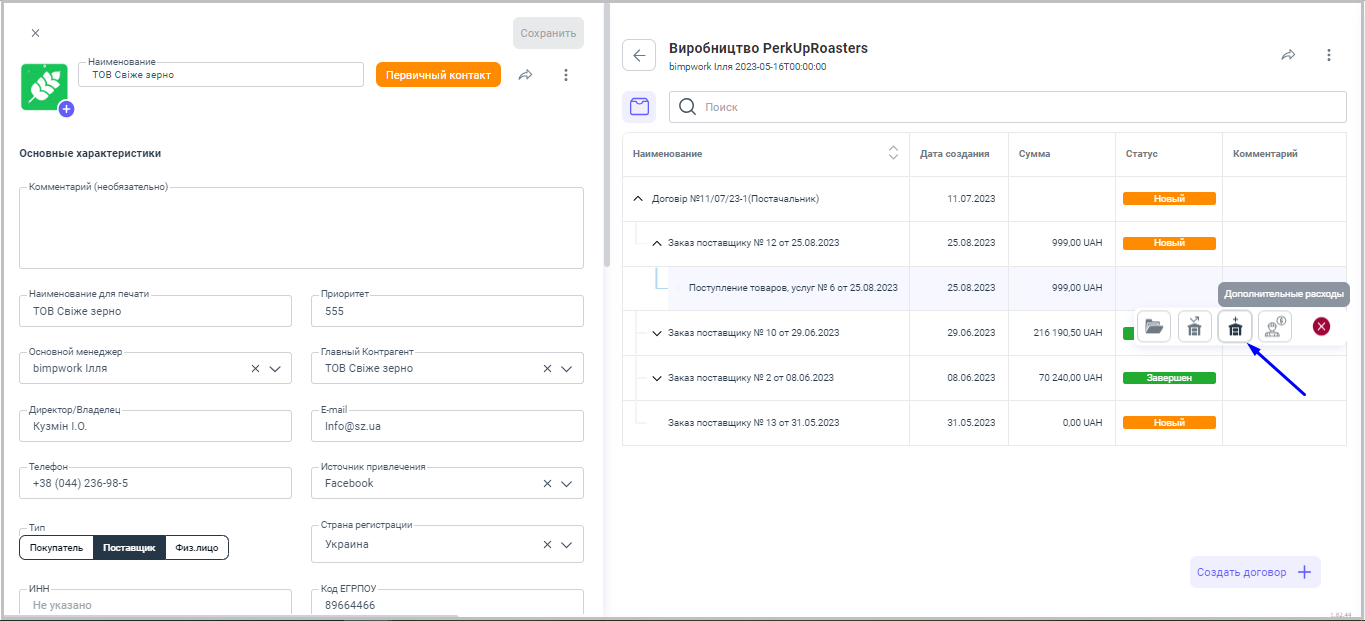Viewport: 1365px width, 621px height.
Task: Click Создать договор button
Action: (x=1254, y=572)
